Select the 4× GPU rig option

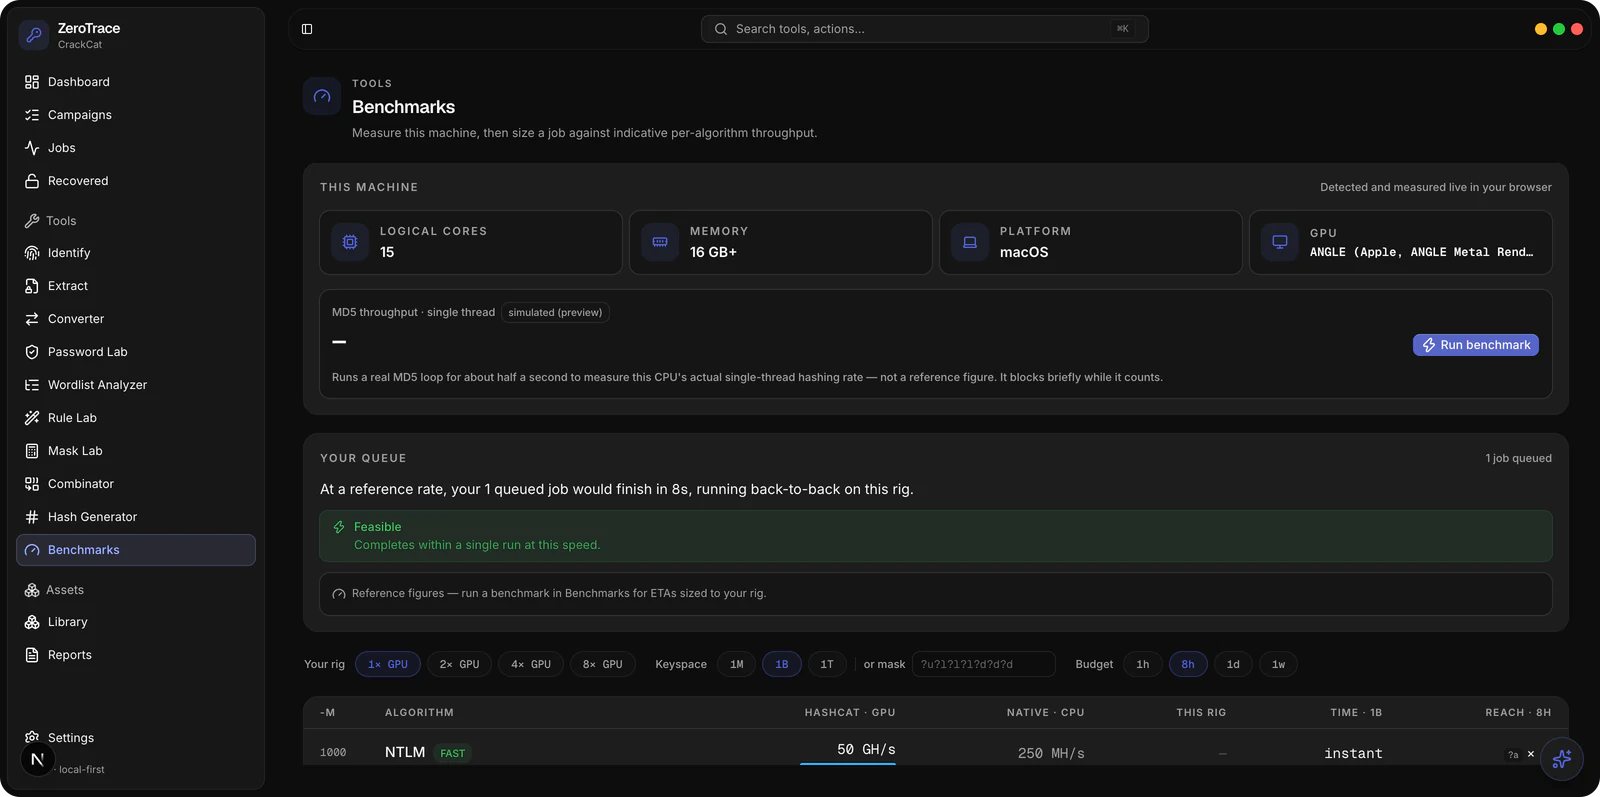(x=531, y=664)
